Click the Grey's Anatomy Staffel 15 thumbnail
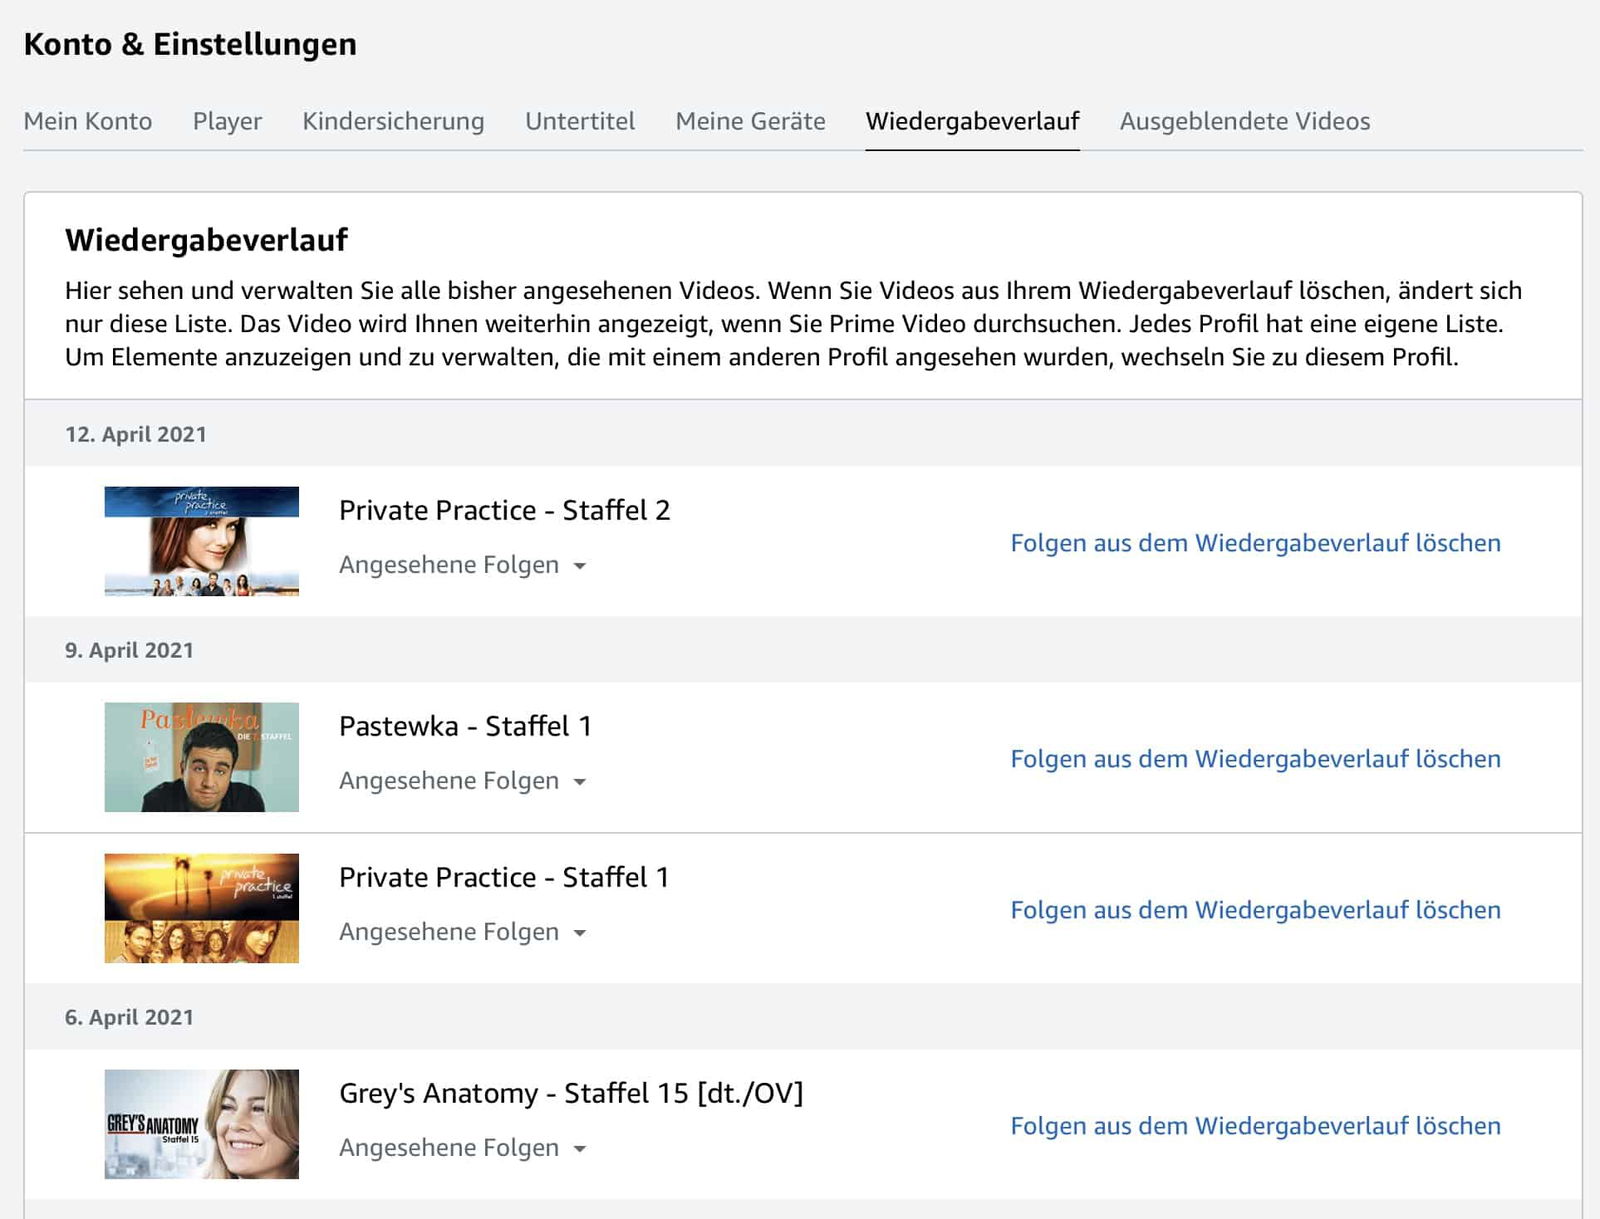Image resolution: width=1600 pixels, height=1219 pixels. [201, 1124]
